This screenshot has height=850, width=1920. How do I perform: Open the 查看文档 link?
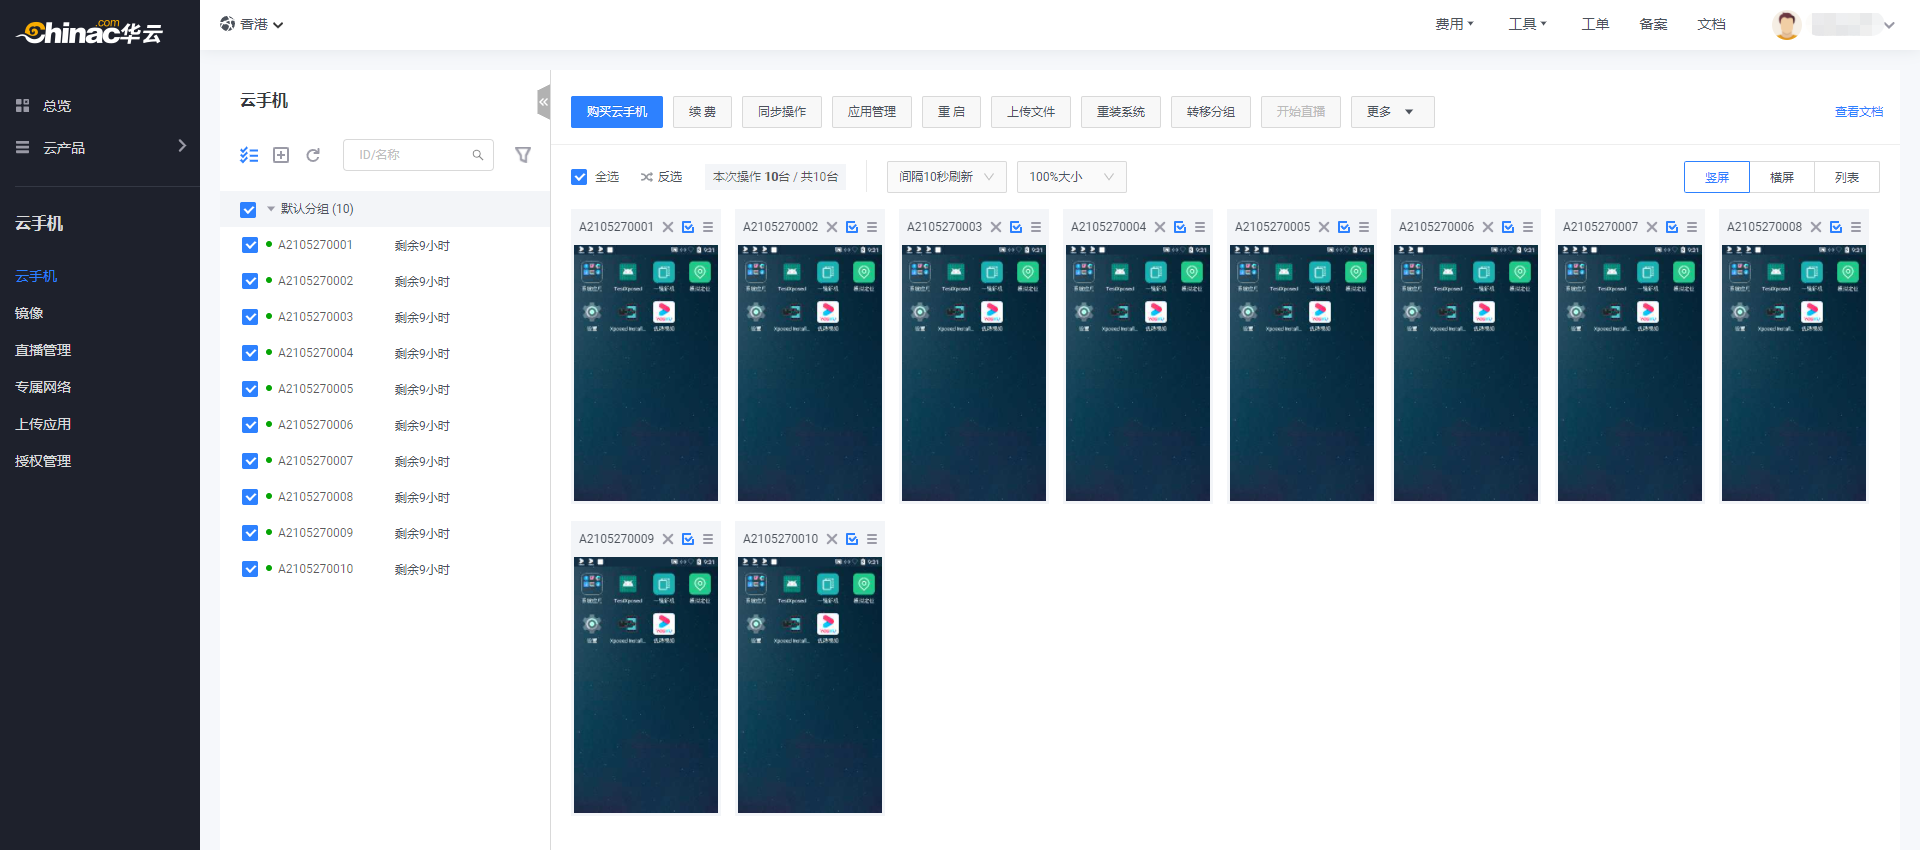coord(1859,112)
